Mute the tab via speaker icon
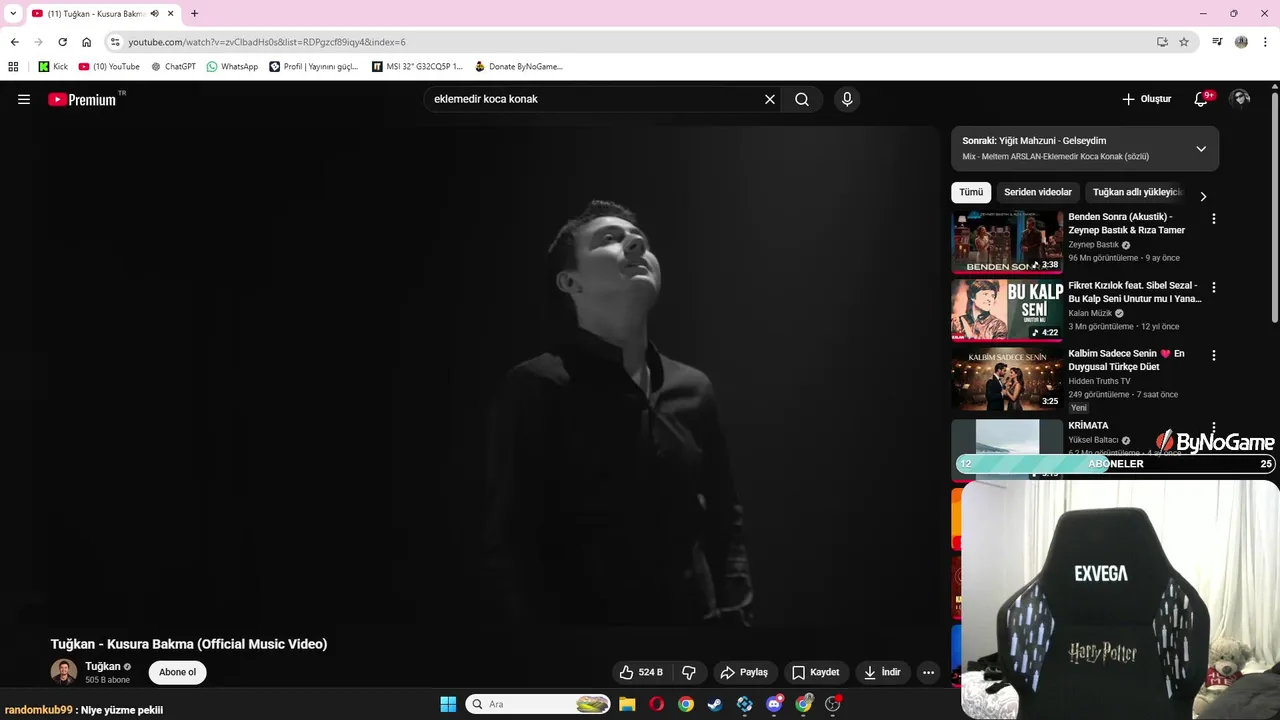 pyautogui.click(x=155, y=13)
